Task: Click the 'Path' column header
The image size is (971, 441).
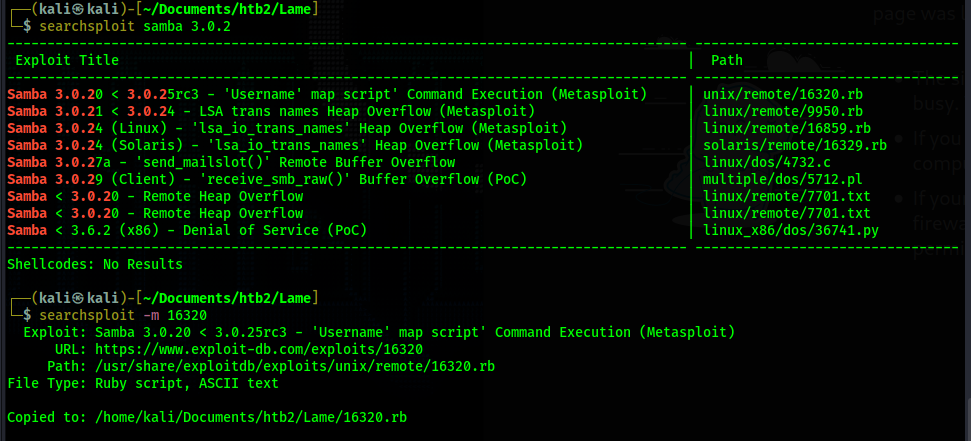Action: point(727,61)
